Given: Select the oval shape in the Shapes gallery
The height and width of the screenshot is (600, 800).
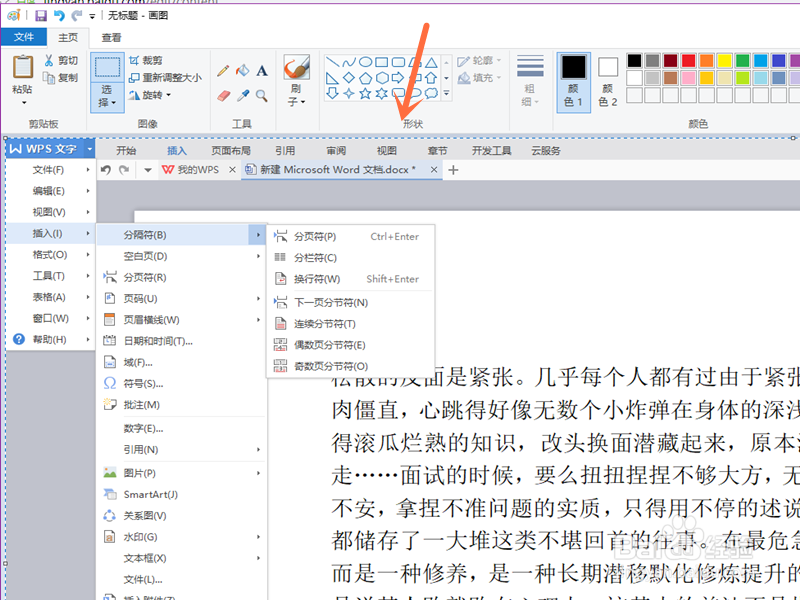Looking at the screenshot, I should [x=365, y=61].
